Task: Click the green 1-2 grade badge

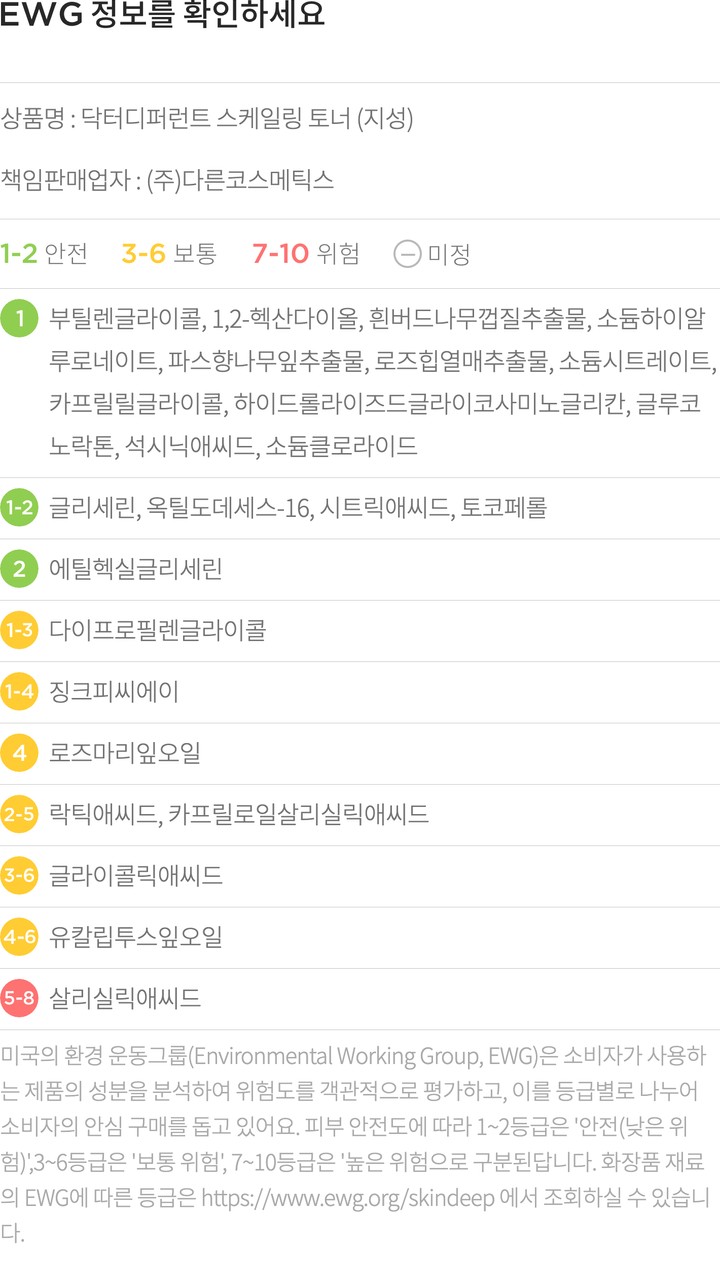Action: pos(19,508)
